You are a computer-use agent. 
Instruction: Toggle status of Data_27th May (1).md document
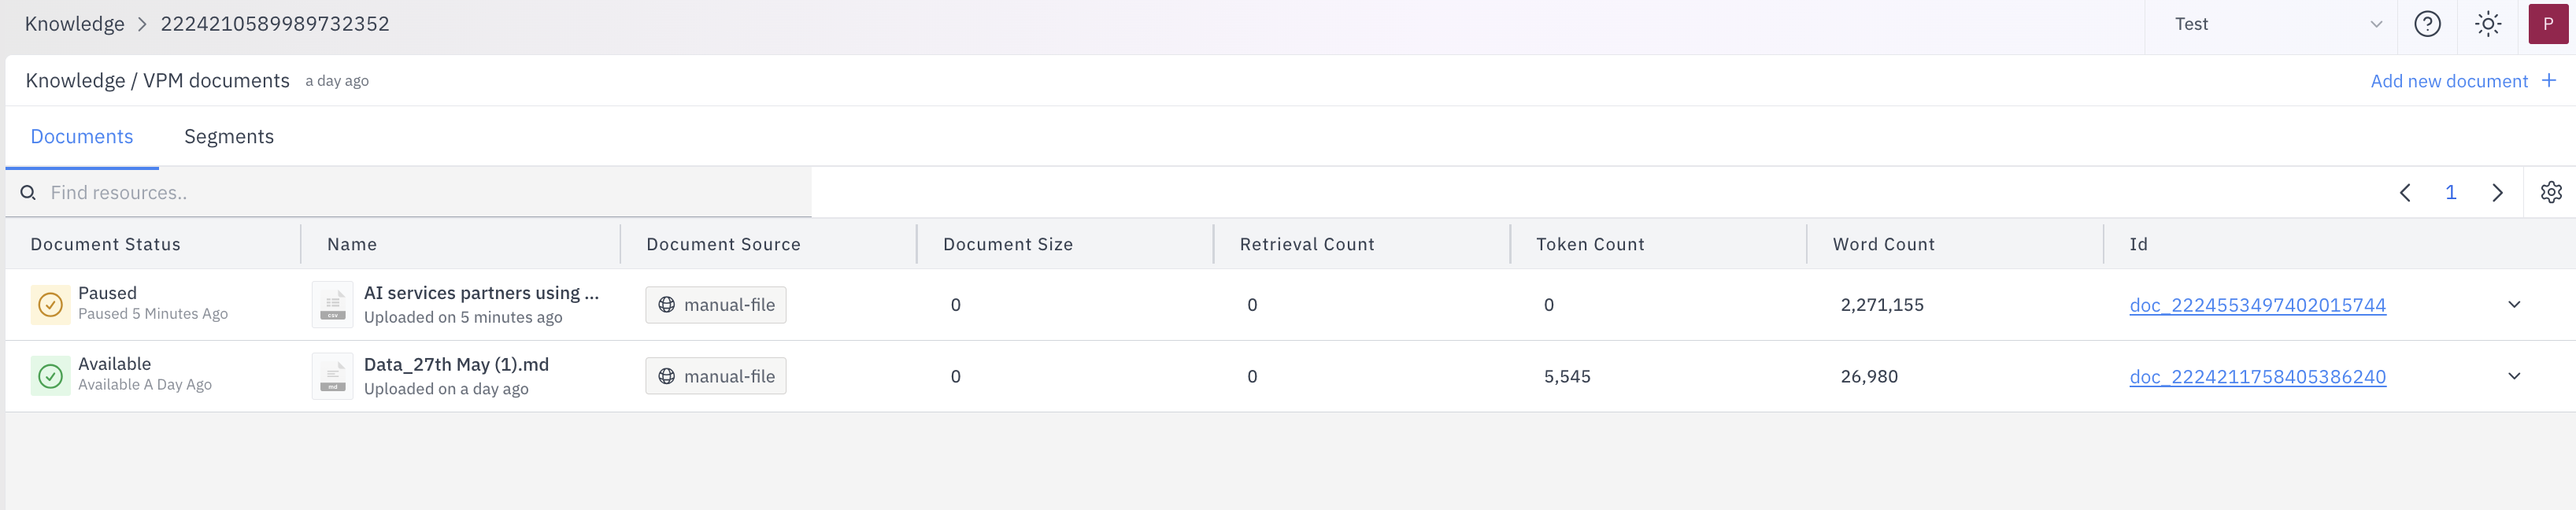[51, 375]
